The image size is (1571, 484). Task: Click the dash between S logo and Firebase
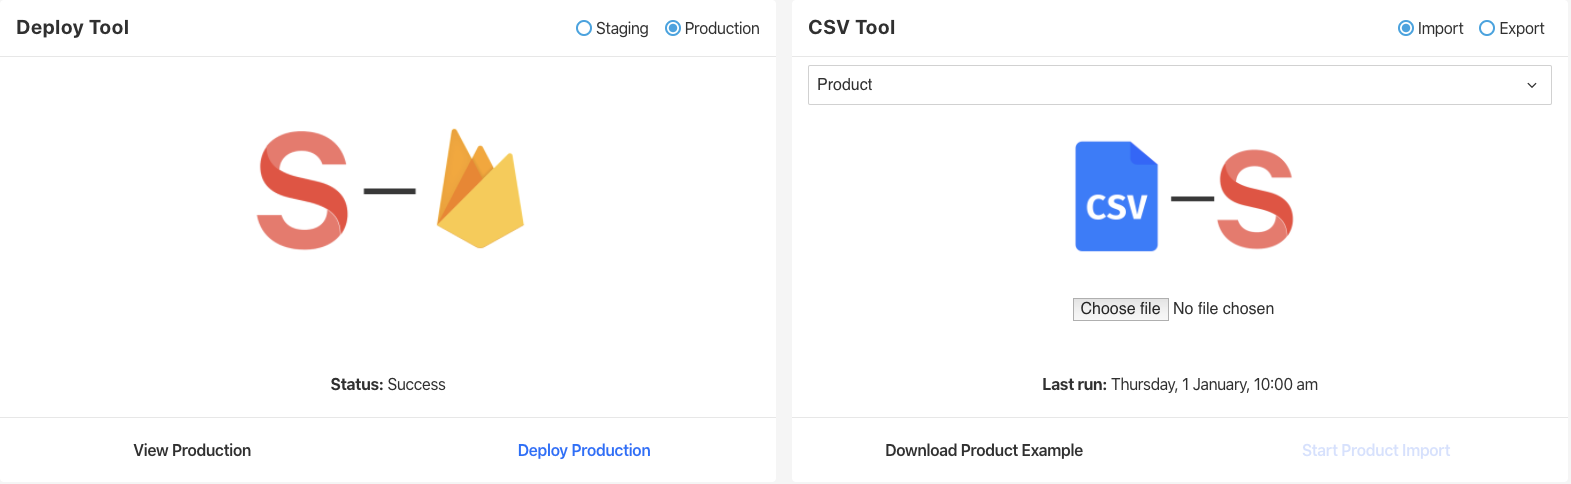(390, 191)
